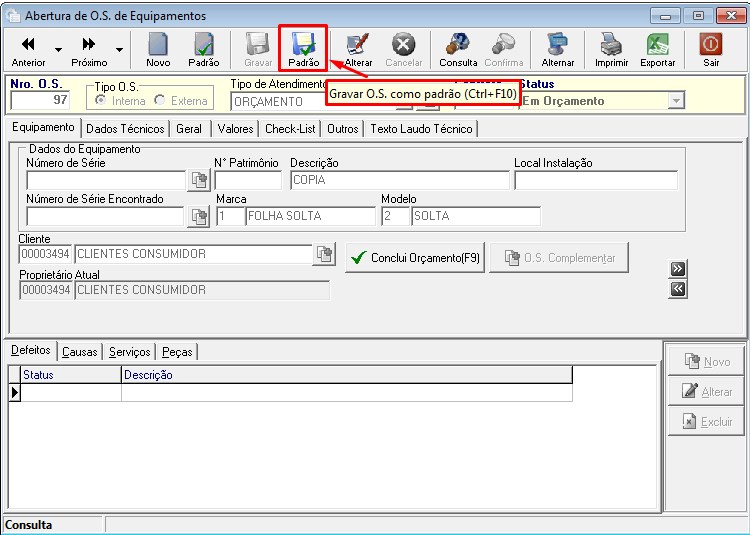Click the lookup icon beside Número de Série

(x=199, y=180)
